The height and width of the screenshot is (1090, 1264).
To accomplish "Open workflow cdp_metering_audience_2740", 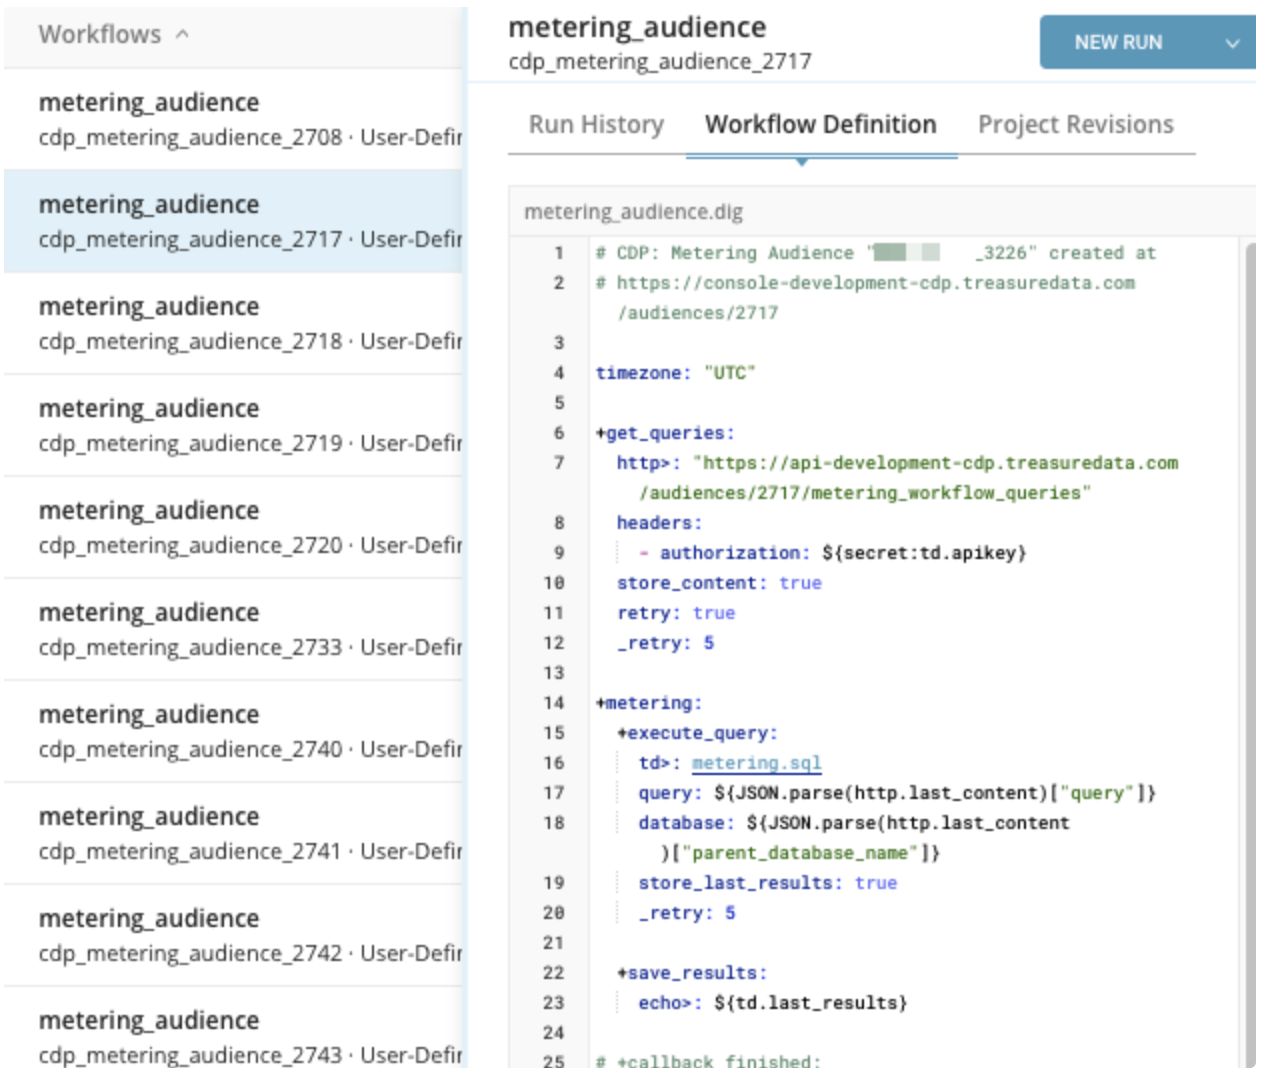I will point(233,731).
